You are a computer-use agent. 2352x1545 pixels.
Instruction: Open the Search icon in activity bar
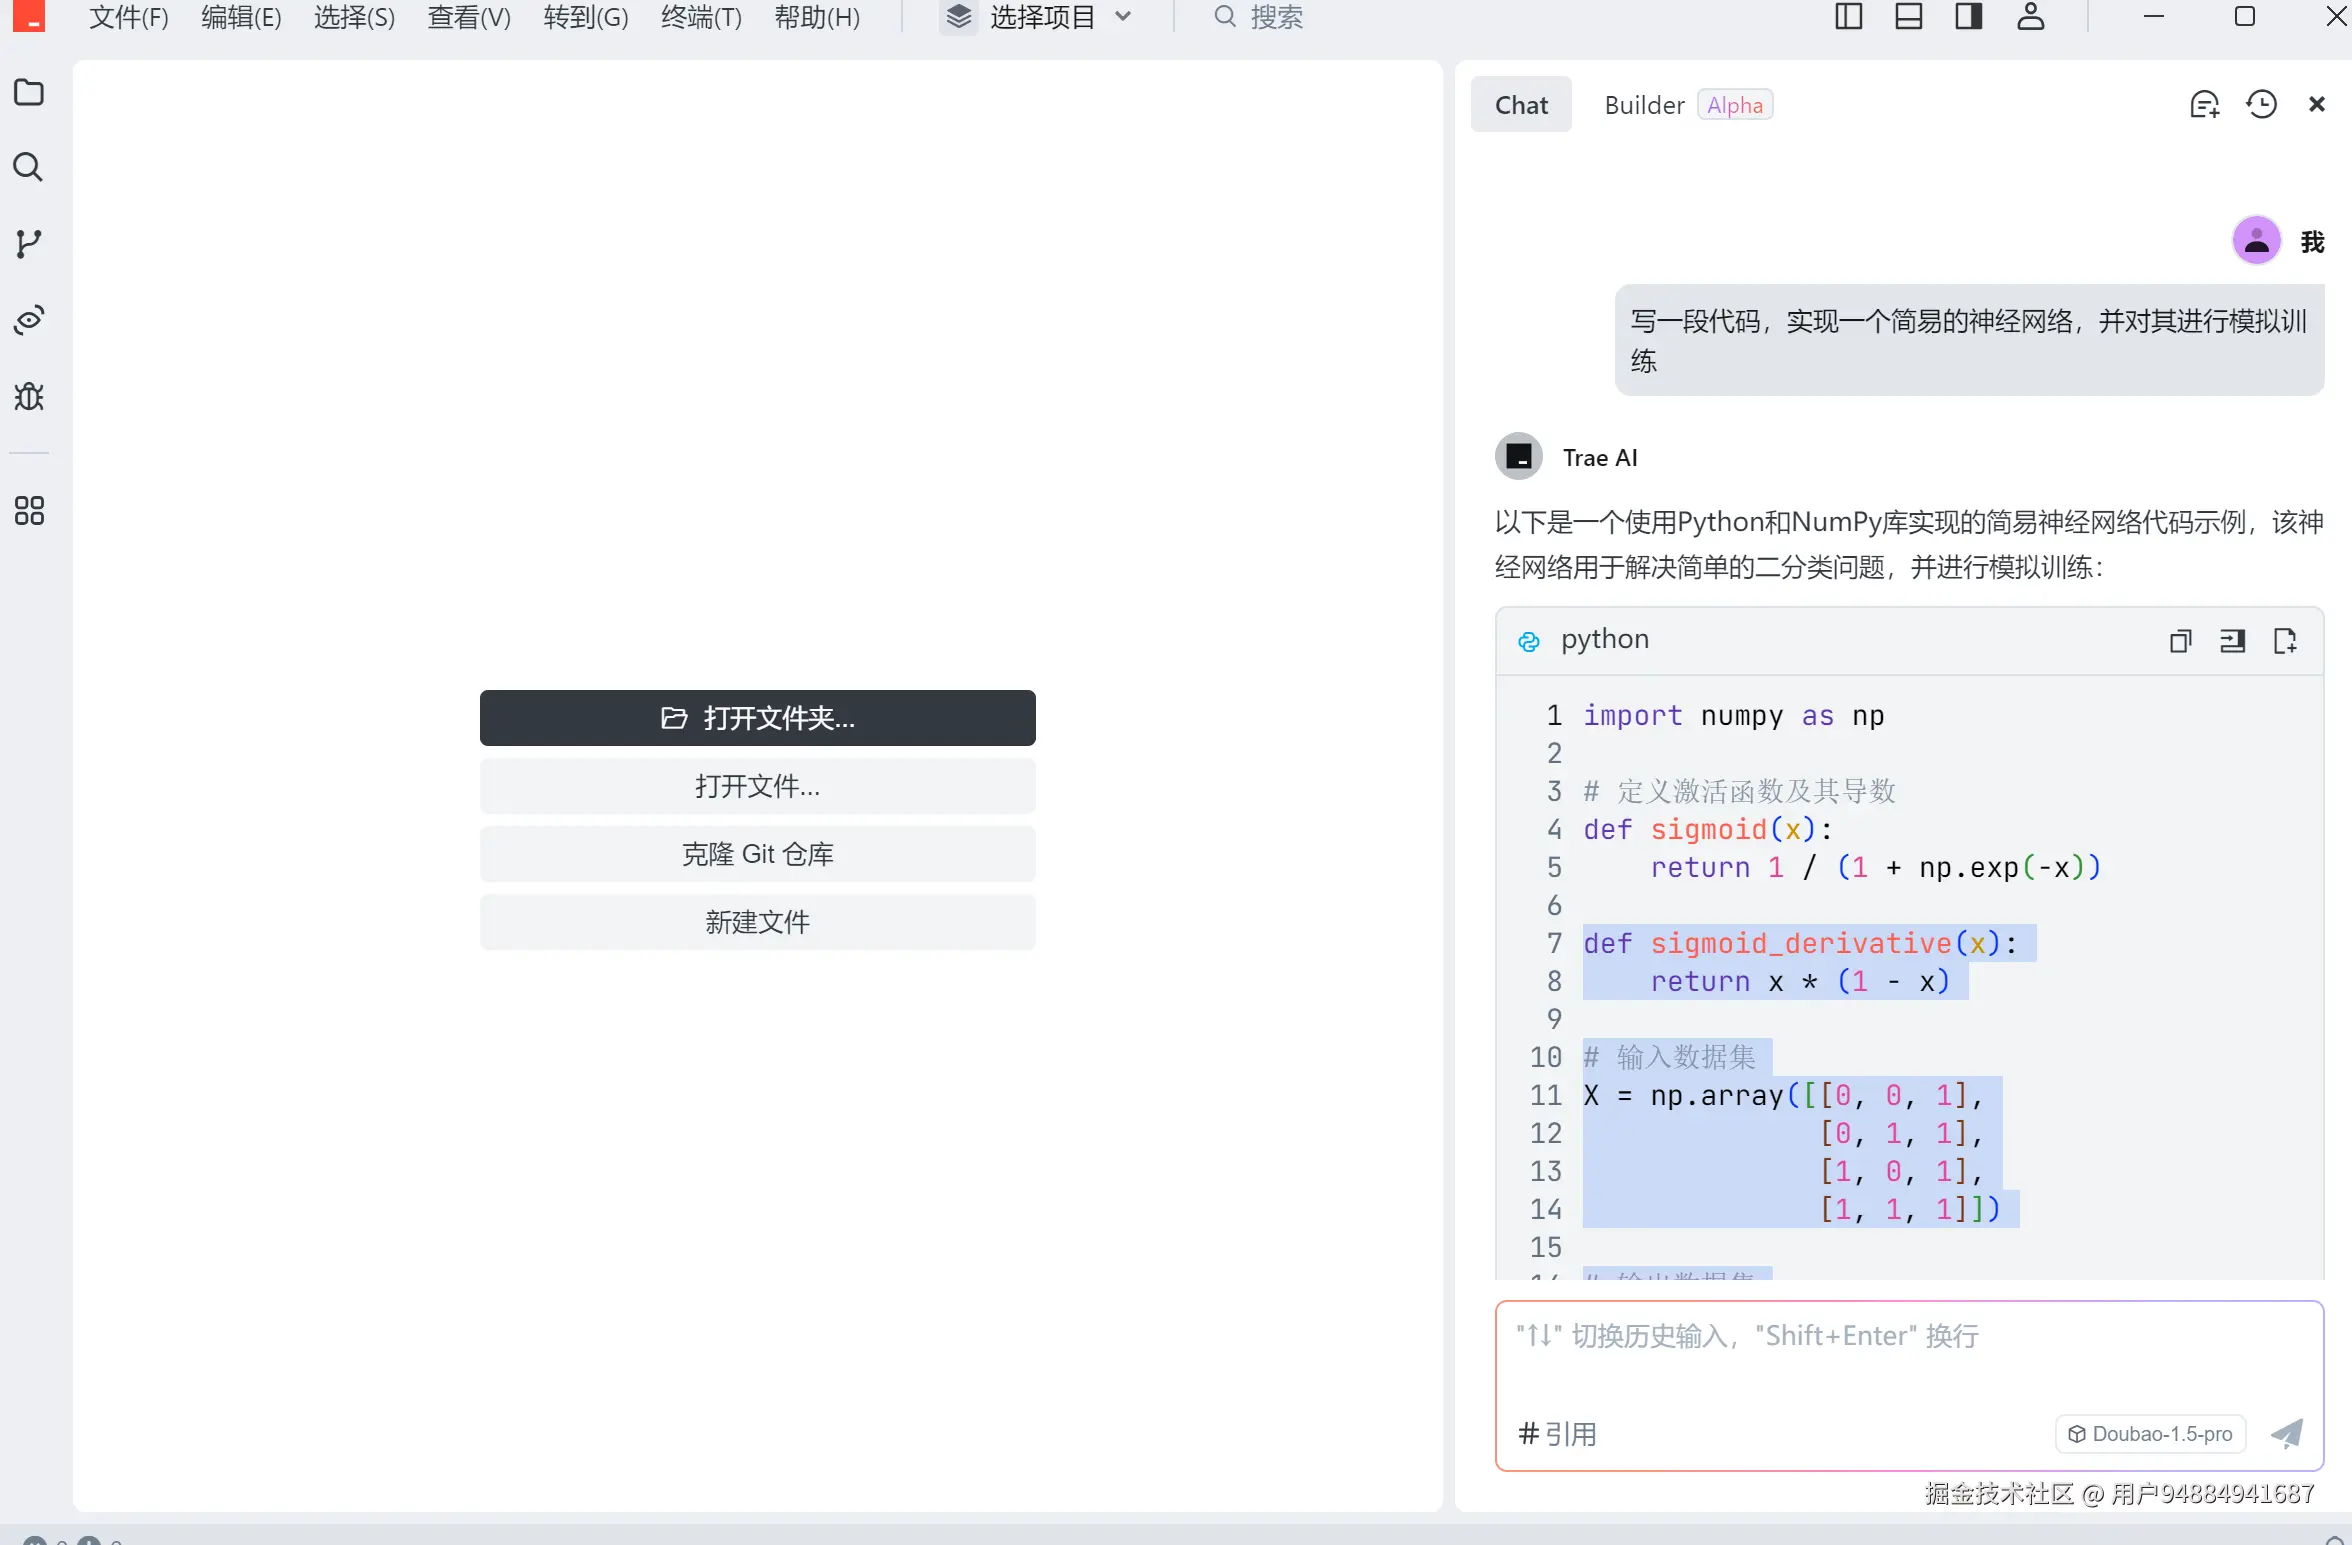tap(29, 167)
